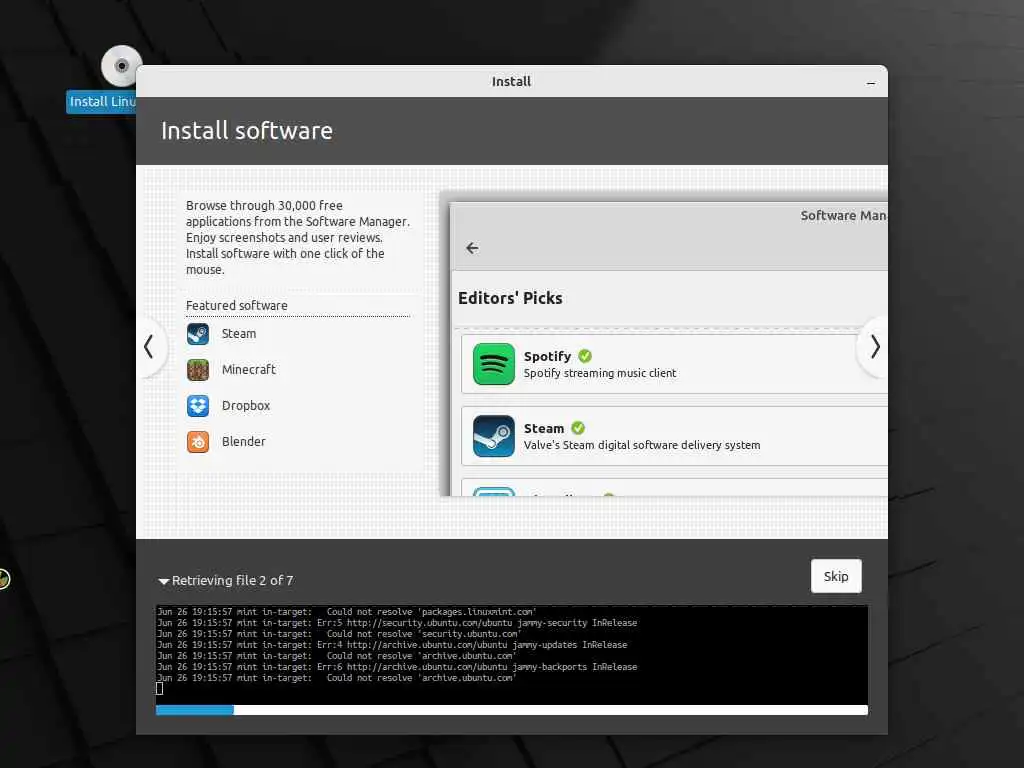Image resolution: width=1024 pixels, height=768 pixels.
Task: Click log line Err:6 jammy-backports InRelease
Action: (397, 667)
